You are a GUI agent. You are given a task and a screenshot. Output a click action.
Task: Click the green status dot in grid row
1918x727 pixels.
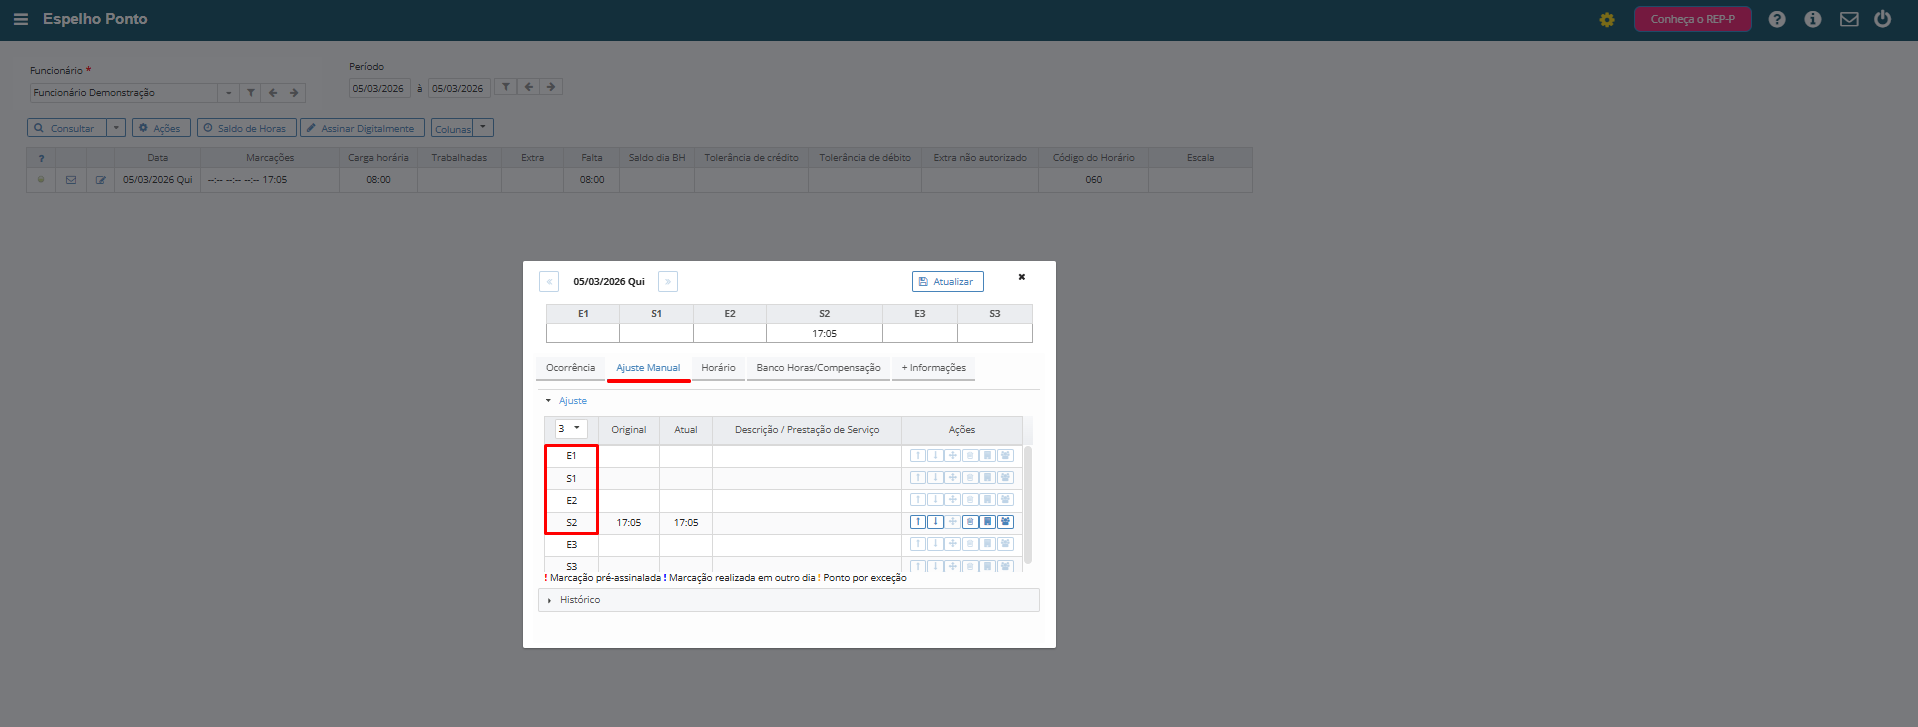pos(41,180)
